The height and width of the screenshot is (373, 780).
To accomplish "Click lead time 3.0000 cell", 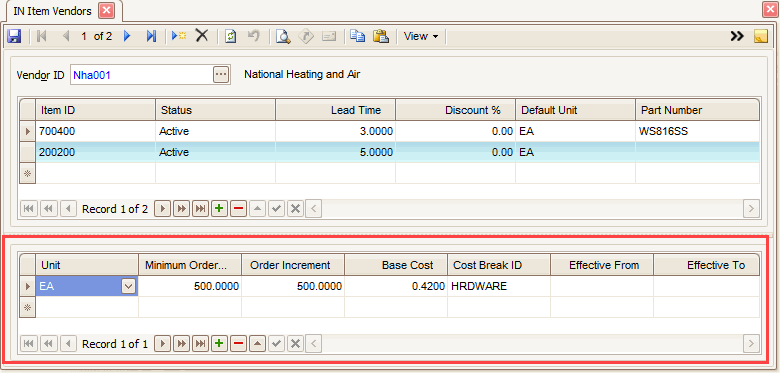I will point(335,131).
